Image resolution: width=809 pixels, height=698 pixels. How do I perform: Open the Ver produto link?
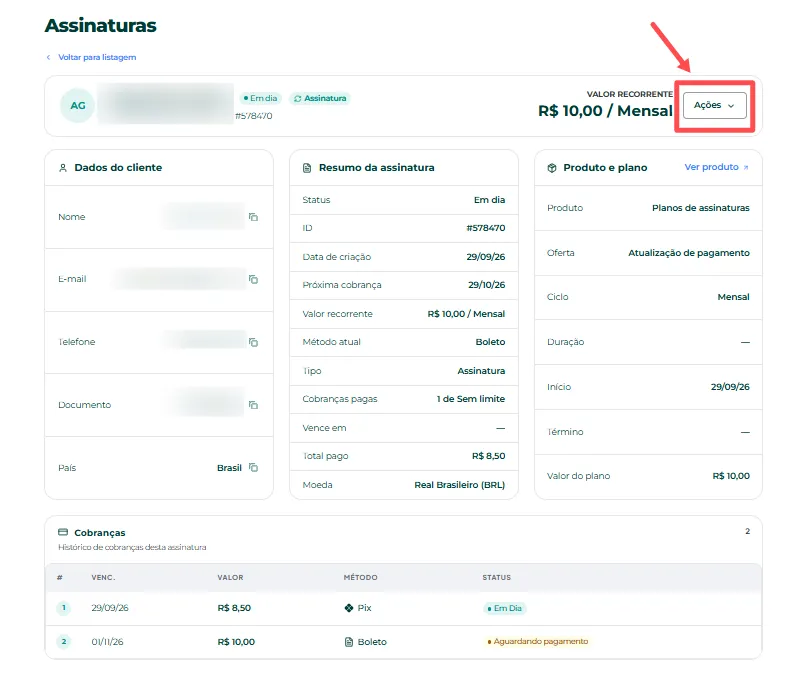pos(717,167)
